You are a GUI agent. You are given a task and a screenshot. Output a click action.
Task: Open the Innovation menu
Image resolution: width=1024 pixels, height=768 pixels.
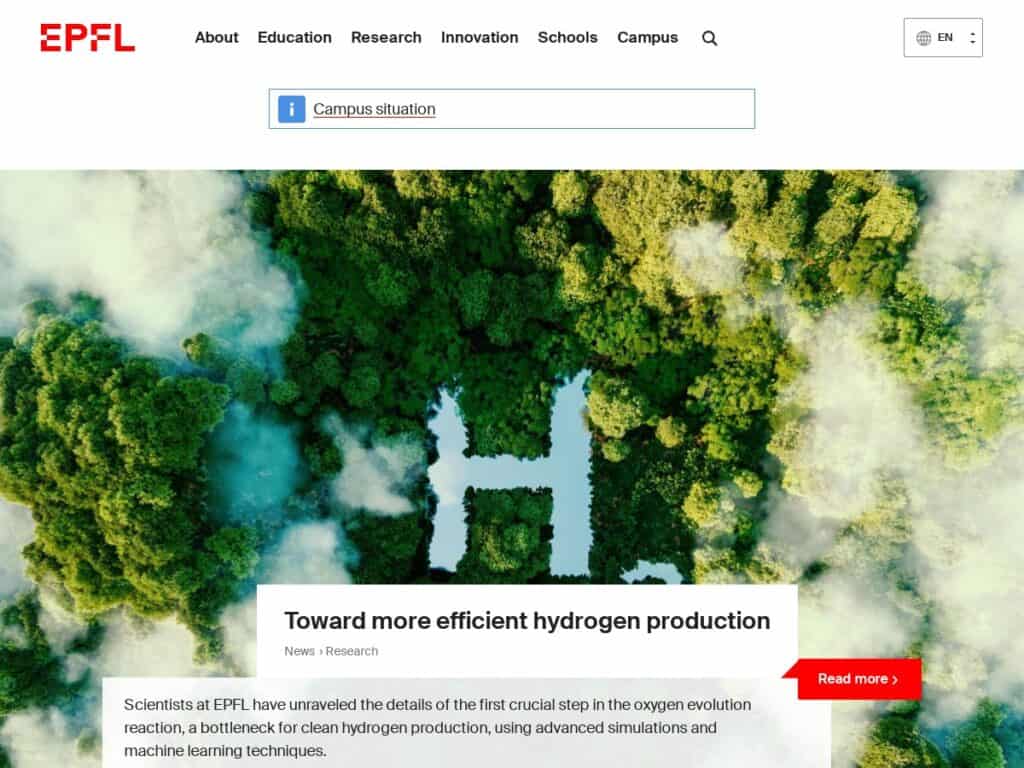point(479,38)
